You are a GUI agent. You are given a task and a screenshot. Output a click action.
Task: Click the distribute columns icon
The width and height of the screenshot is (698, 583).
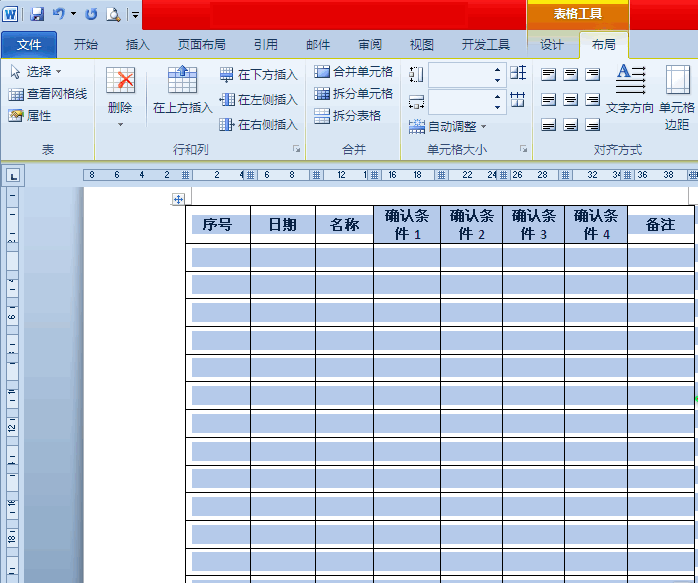[518, 99]
